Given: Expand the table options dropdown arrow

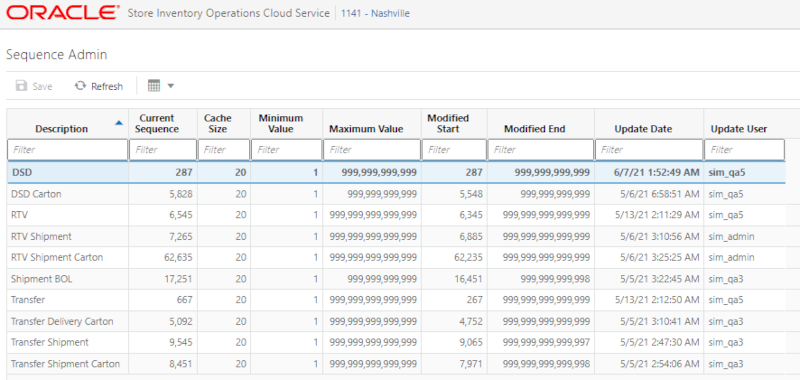Looking at the screenshot, I should [x=170, y=86].
